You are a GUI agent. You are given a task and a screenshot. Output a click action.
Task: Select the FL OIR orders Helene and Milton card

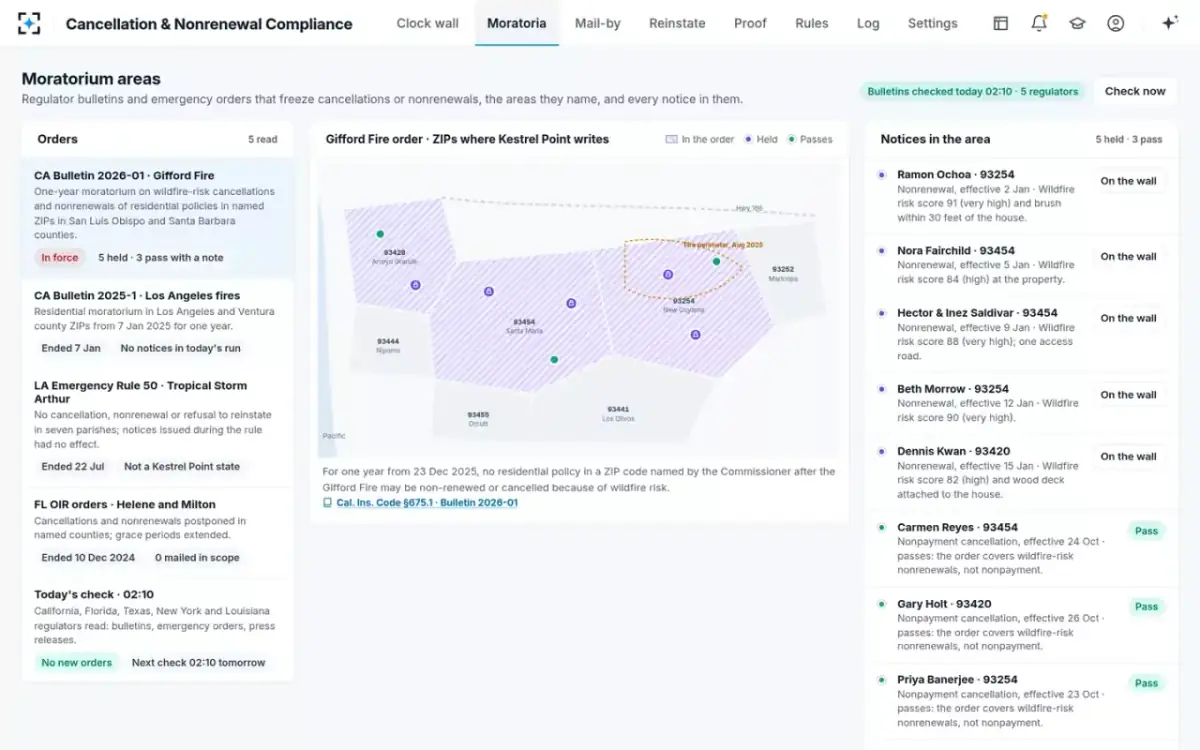coord(158,531)
